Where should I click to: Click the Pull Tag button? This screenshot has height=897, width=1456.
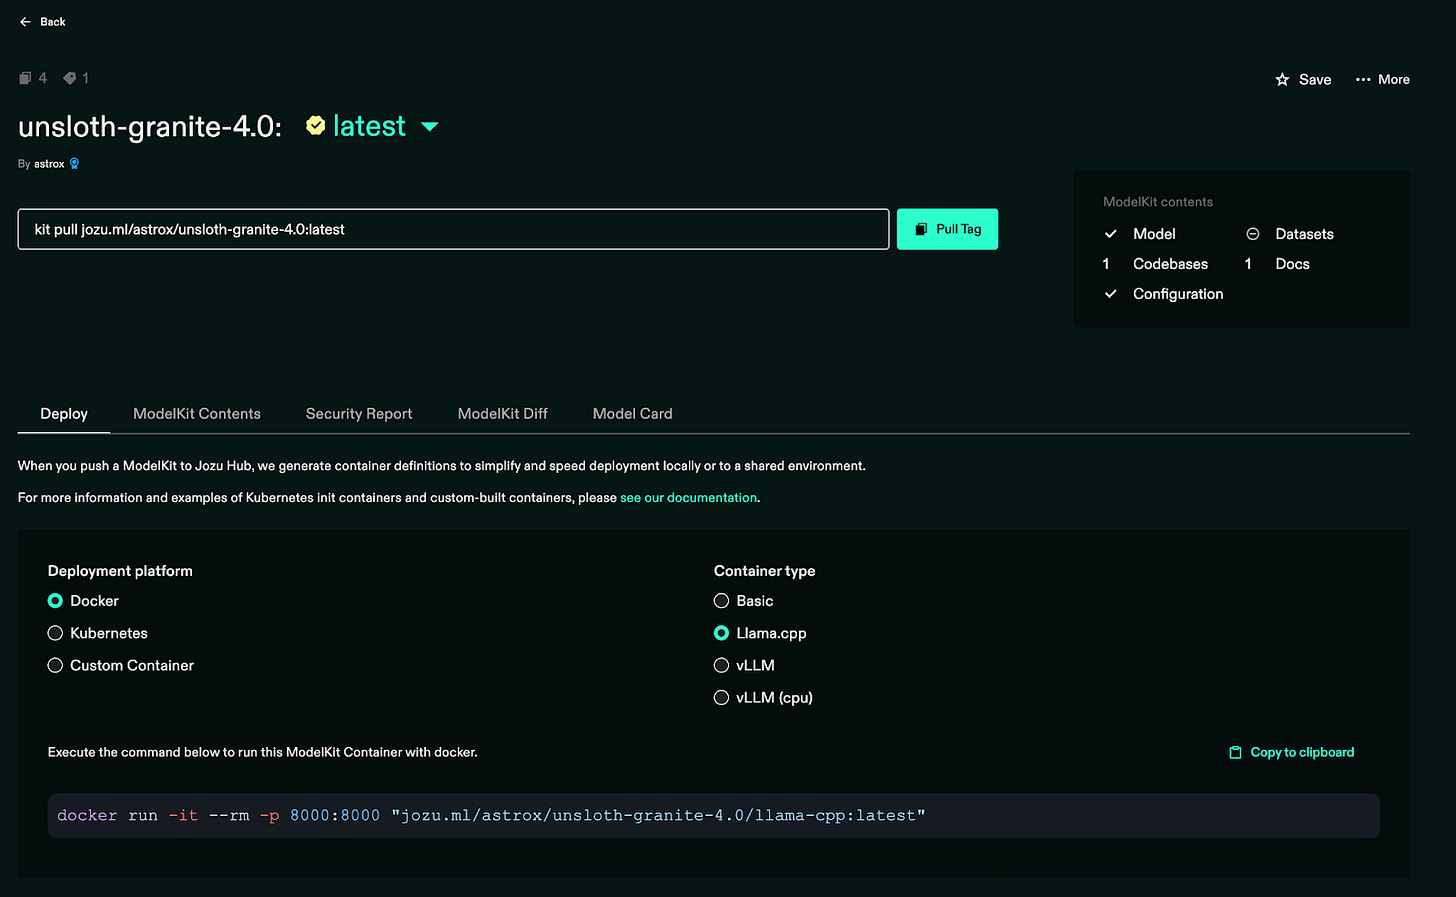pos(947,229)
